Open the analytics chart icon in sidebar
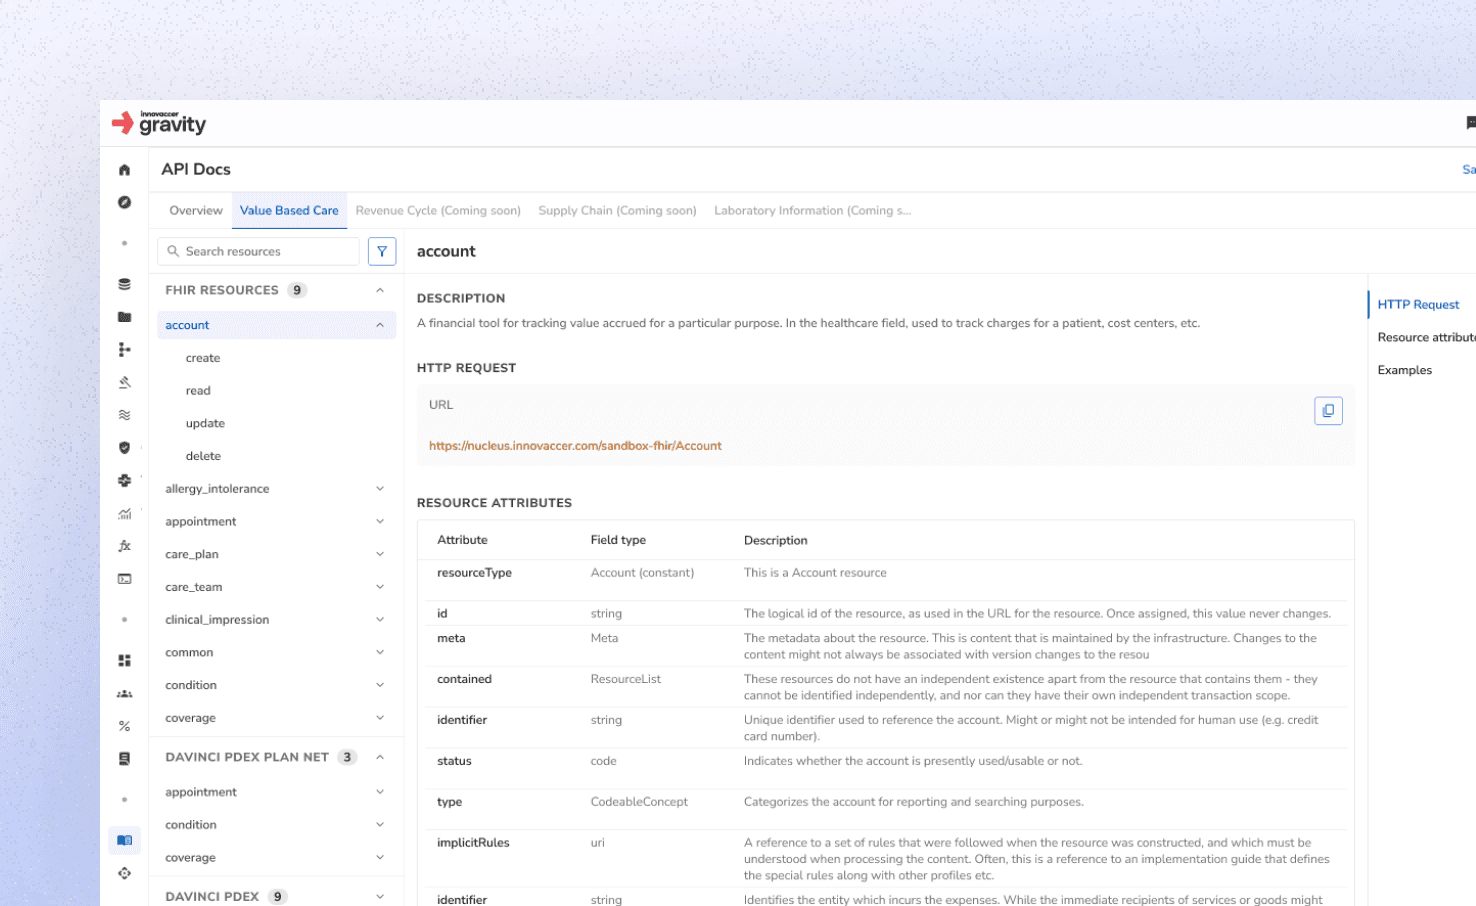 coord(124,514)
